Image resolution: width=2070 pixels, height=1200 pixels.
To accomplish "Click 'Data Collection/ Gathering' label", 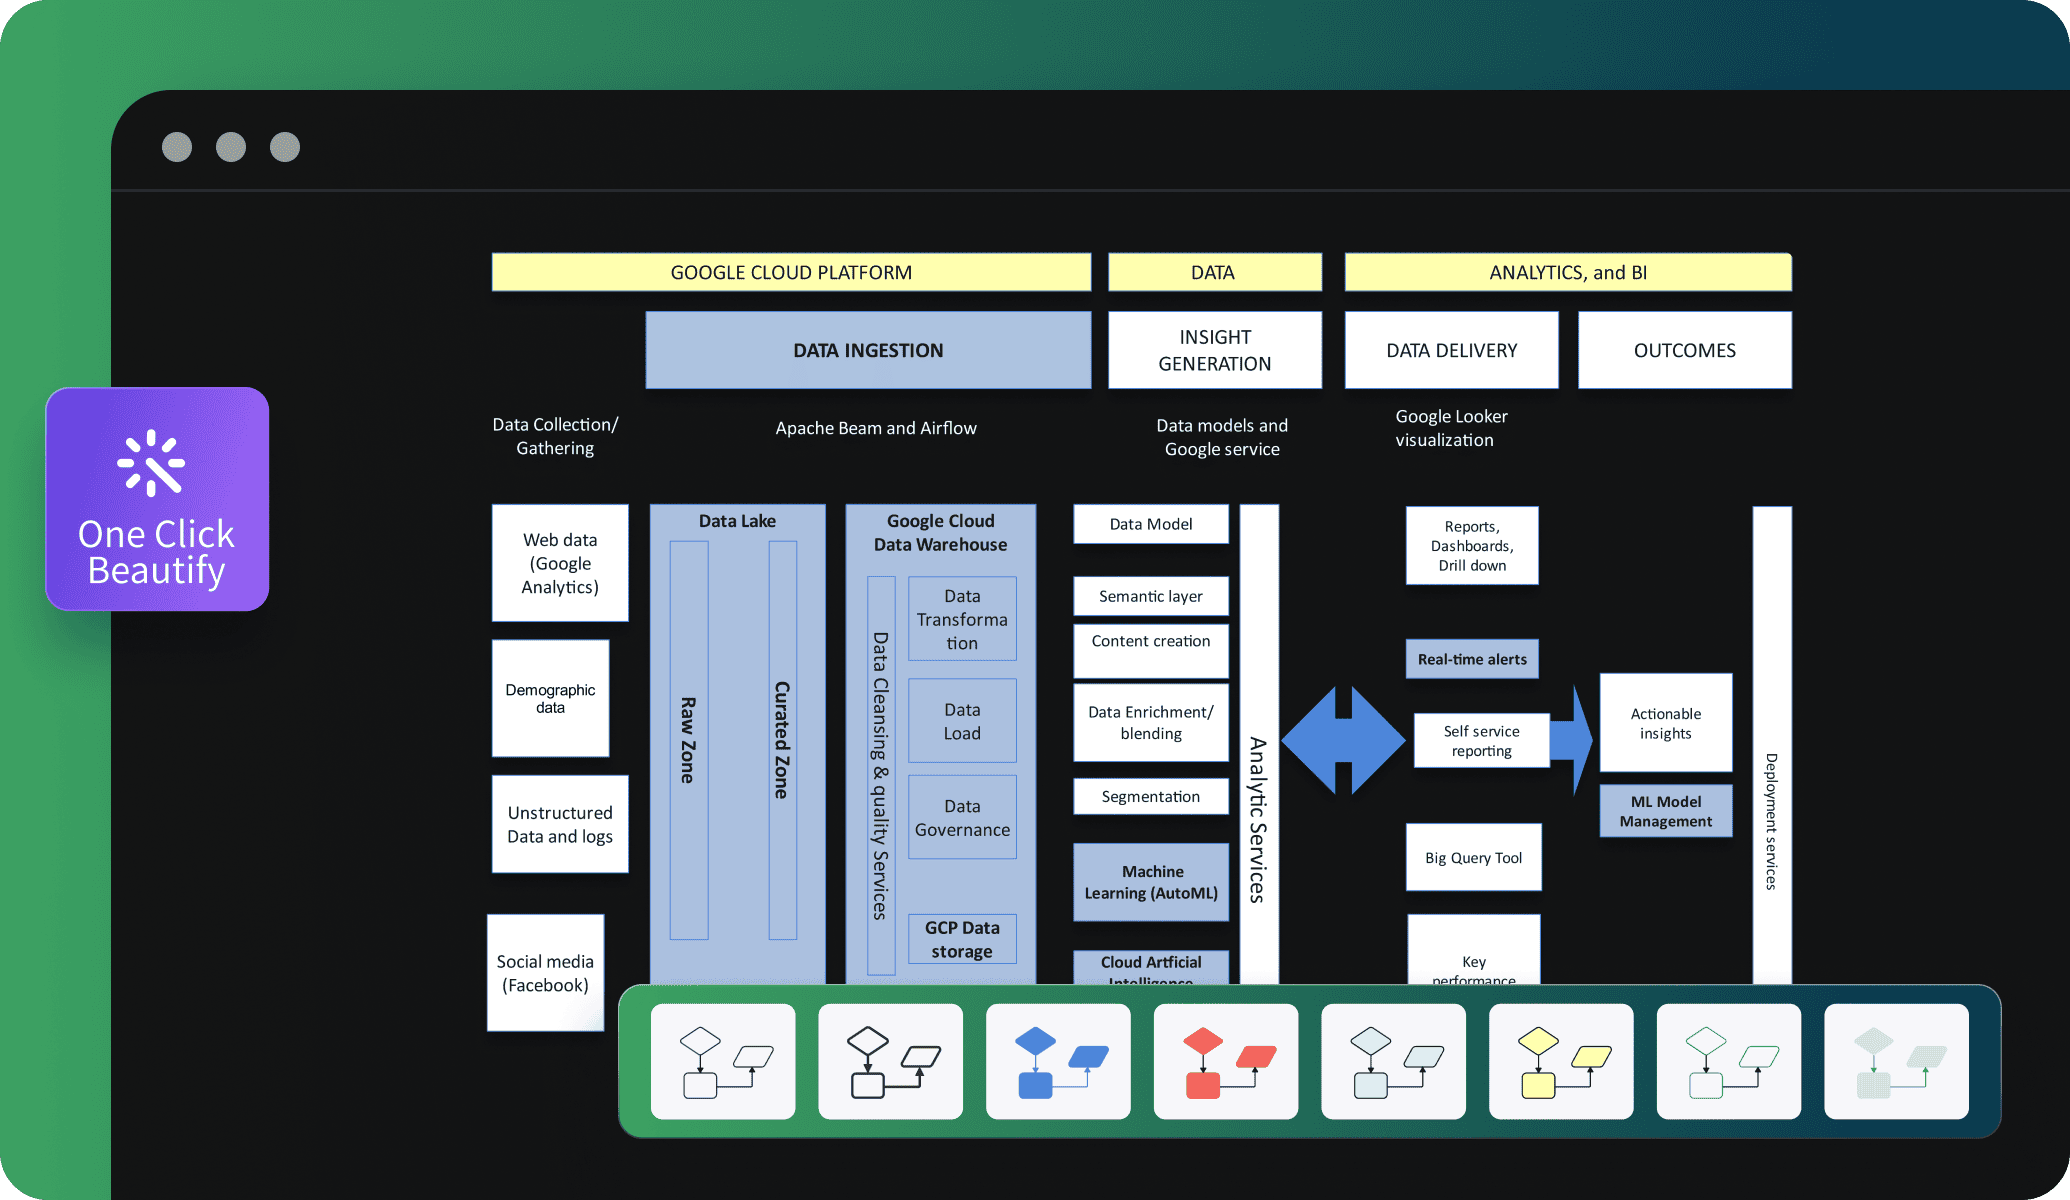I will coord(555,436).
